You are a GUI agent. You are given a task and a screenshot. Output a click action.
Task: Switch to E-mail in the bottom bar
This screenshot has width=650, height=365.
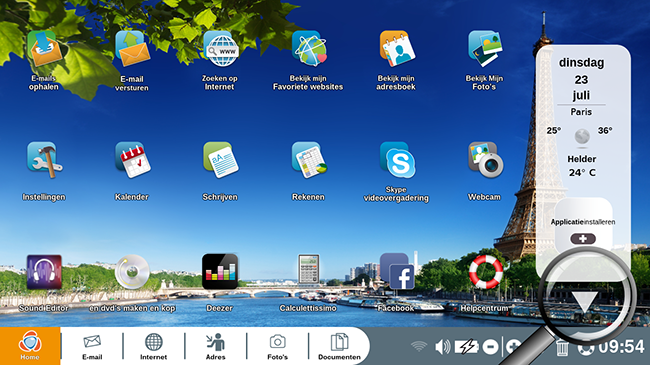pos(92,347)
